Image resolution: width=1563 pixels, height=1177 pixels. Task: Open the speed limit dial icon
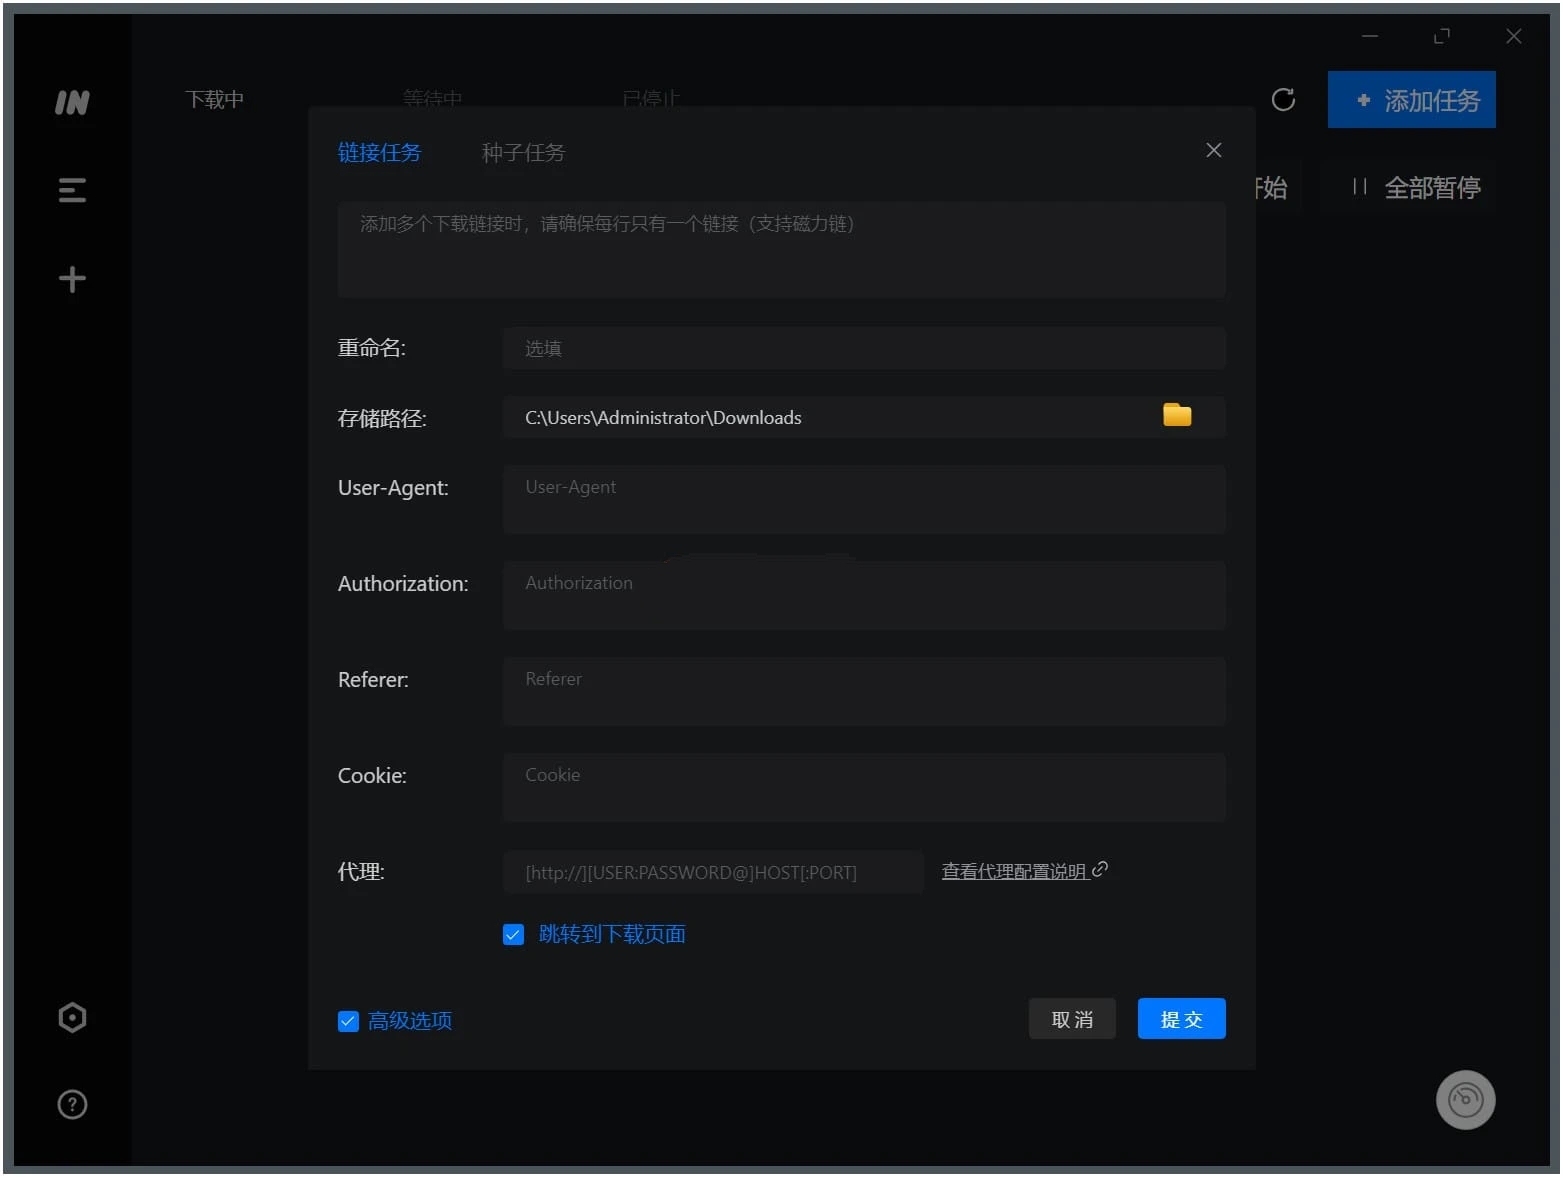[1465, 1099]
